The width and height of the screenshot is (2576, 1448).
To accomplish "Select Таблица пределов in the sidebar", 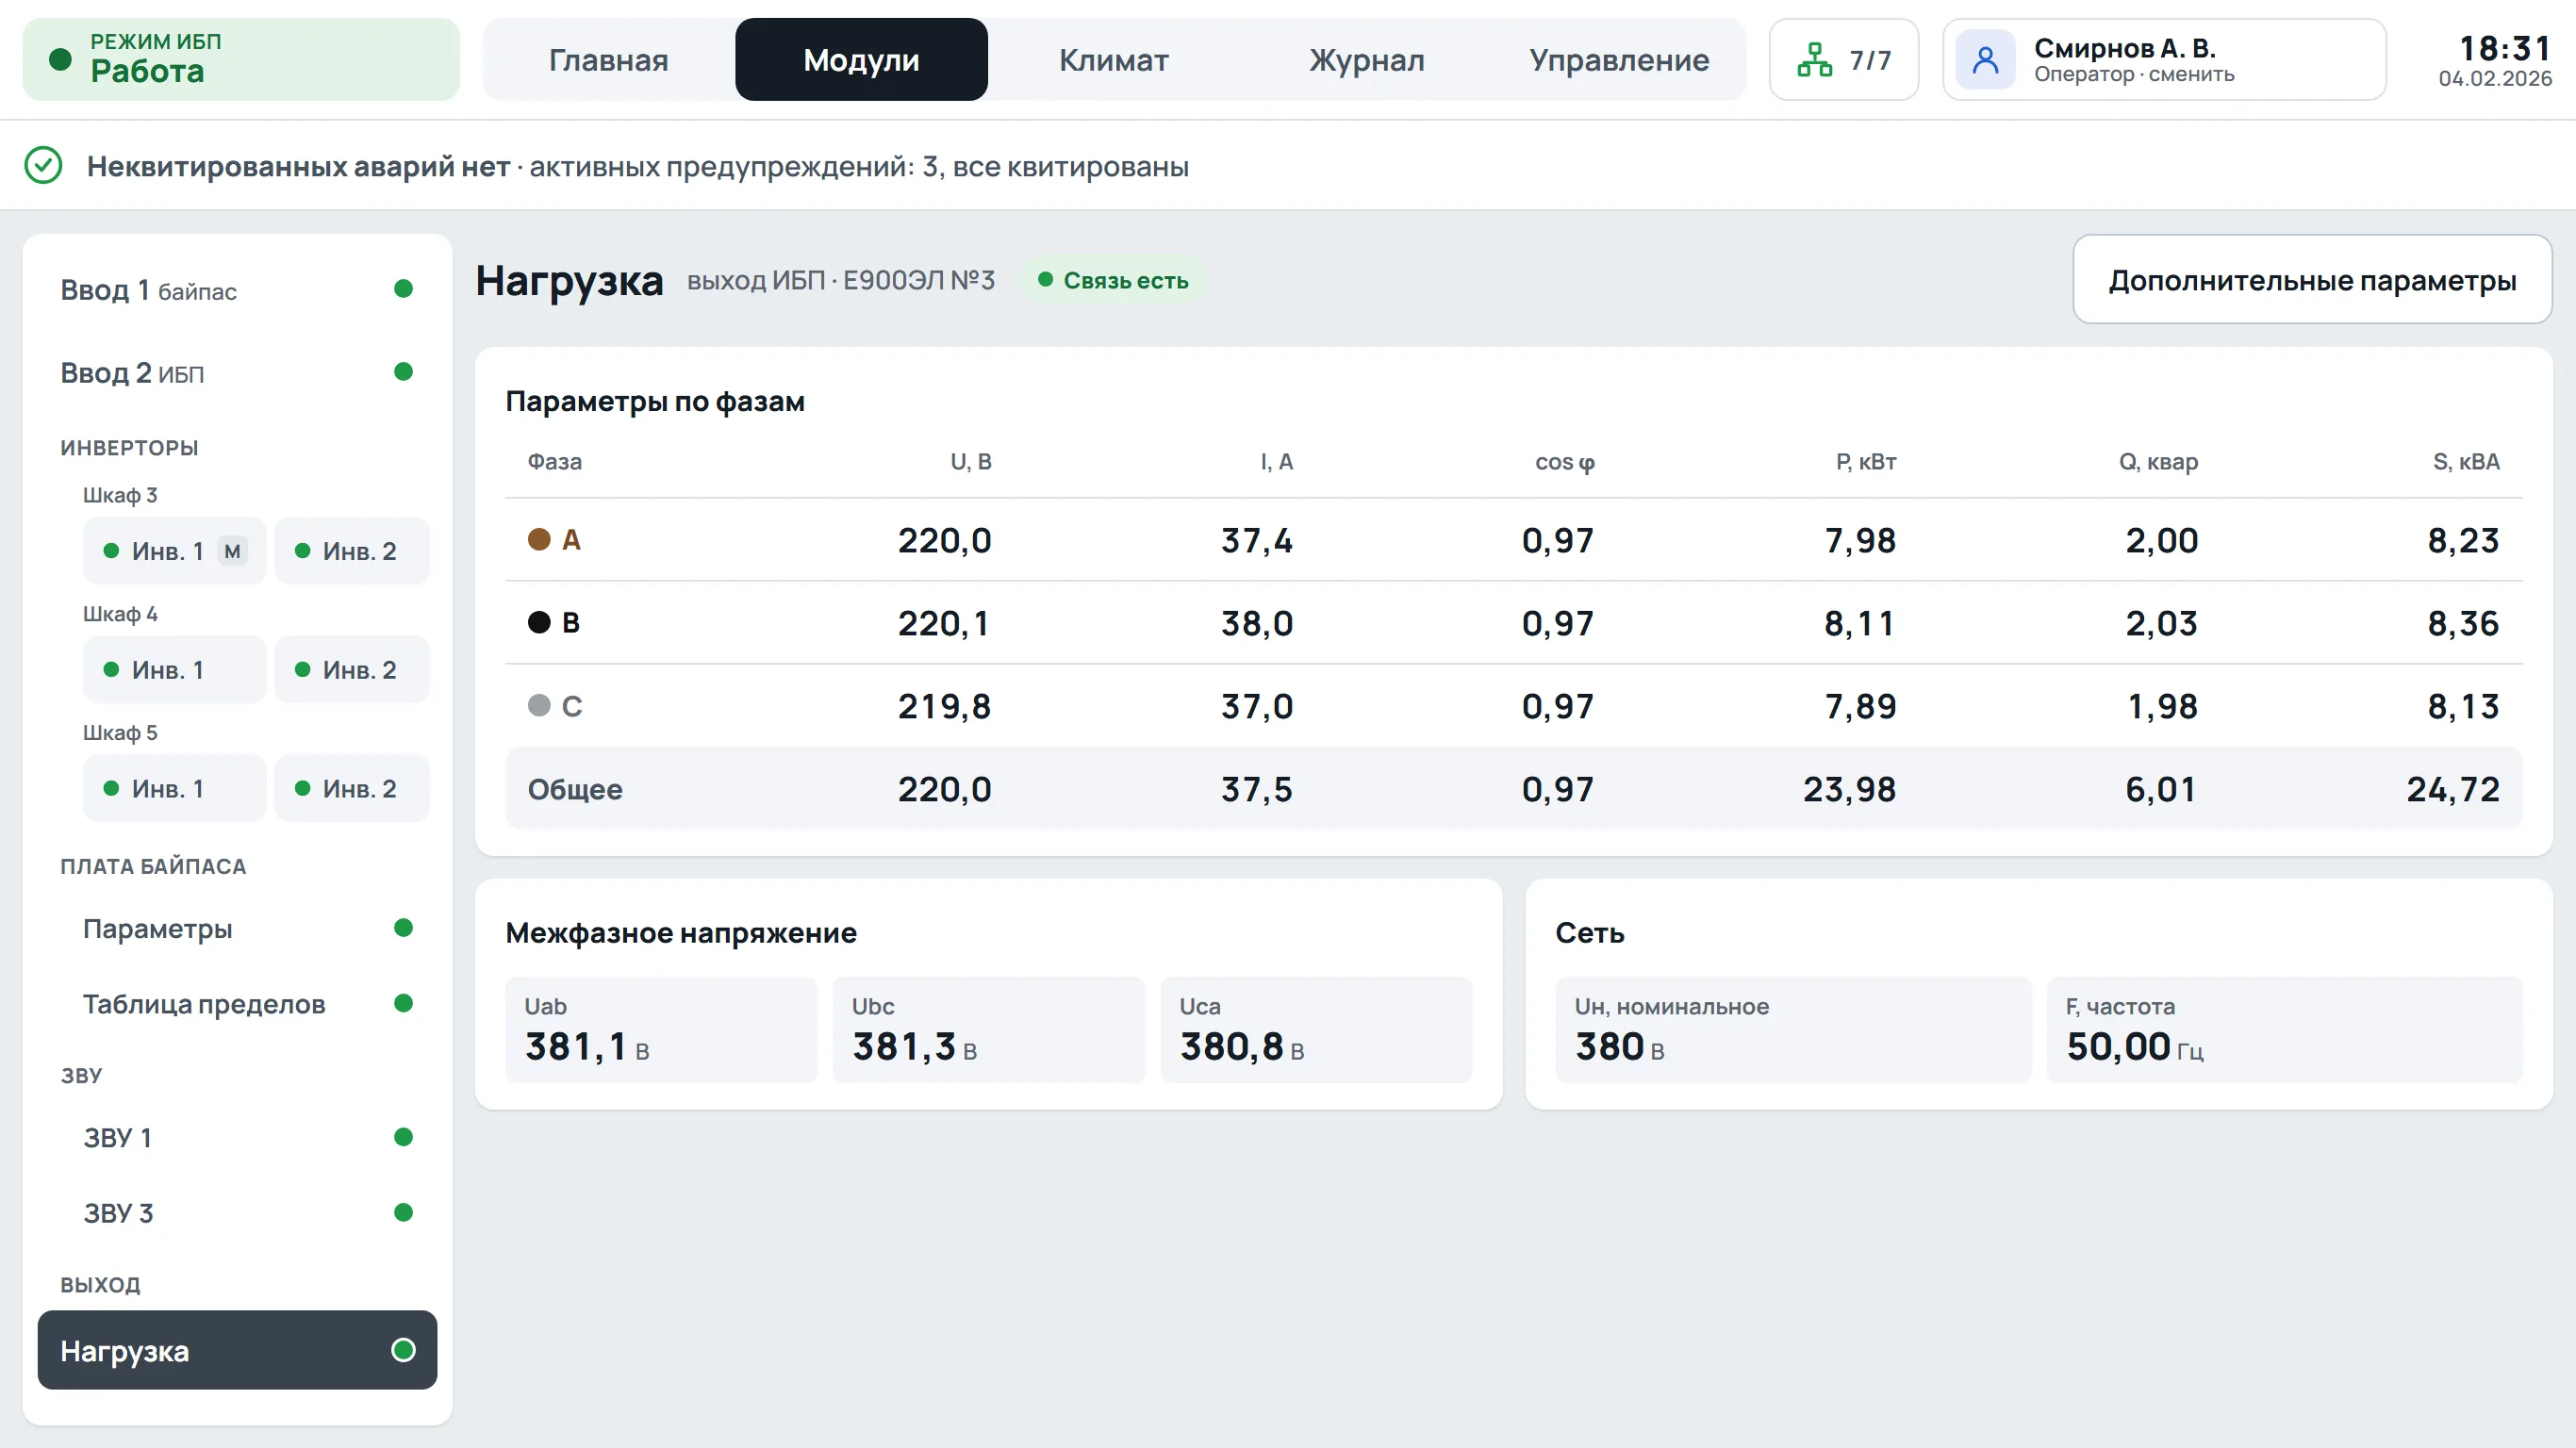I will click(237, 1004).
